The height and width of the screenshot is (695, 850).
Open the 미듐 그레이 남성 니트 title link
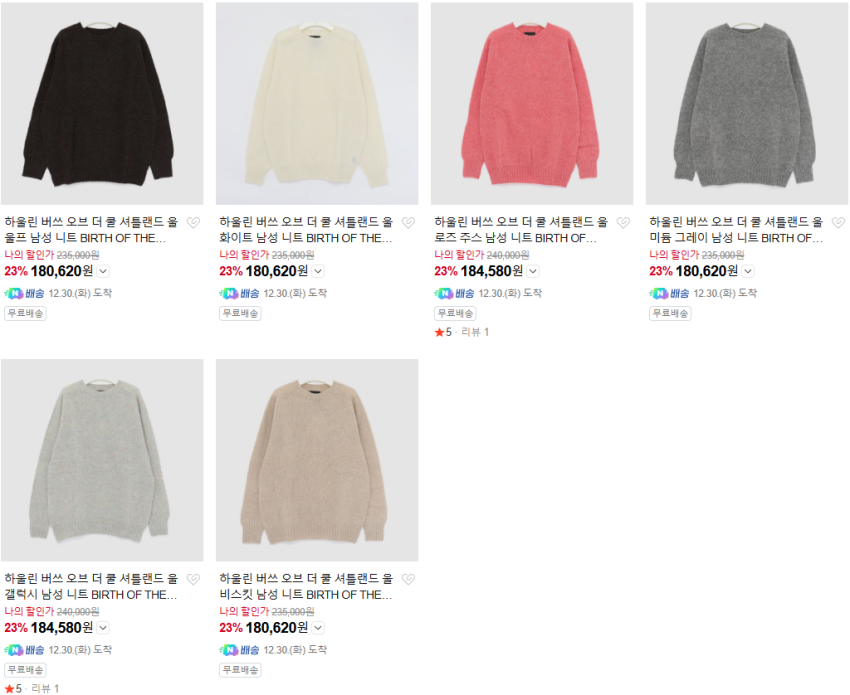pyautogui.click(x=736, y=230)
